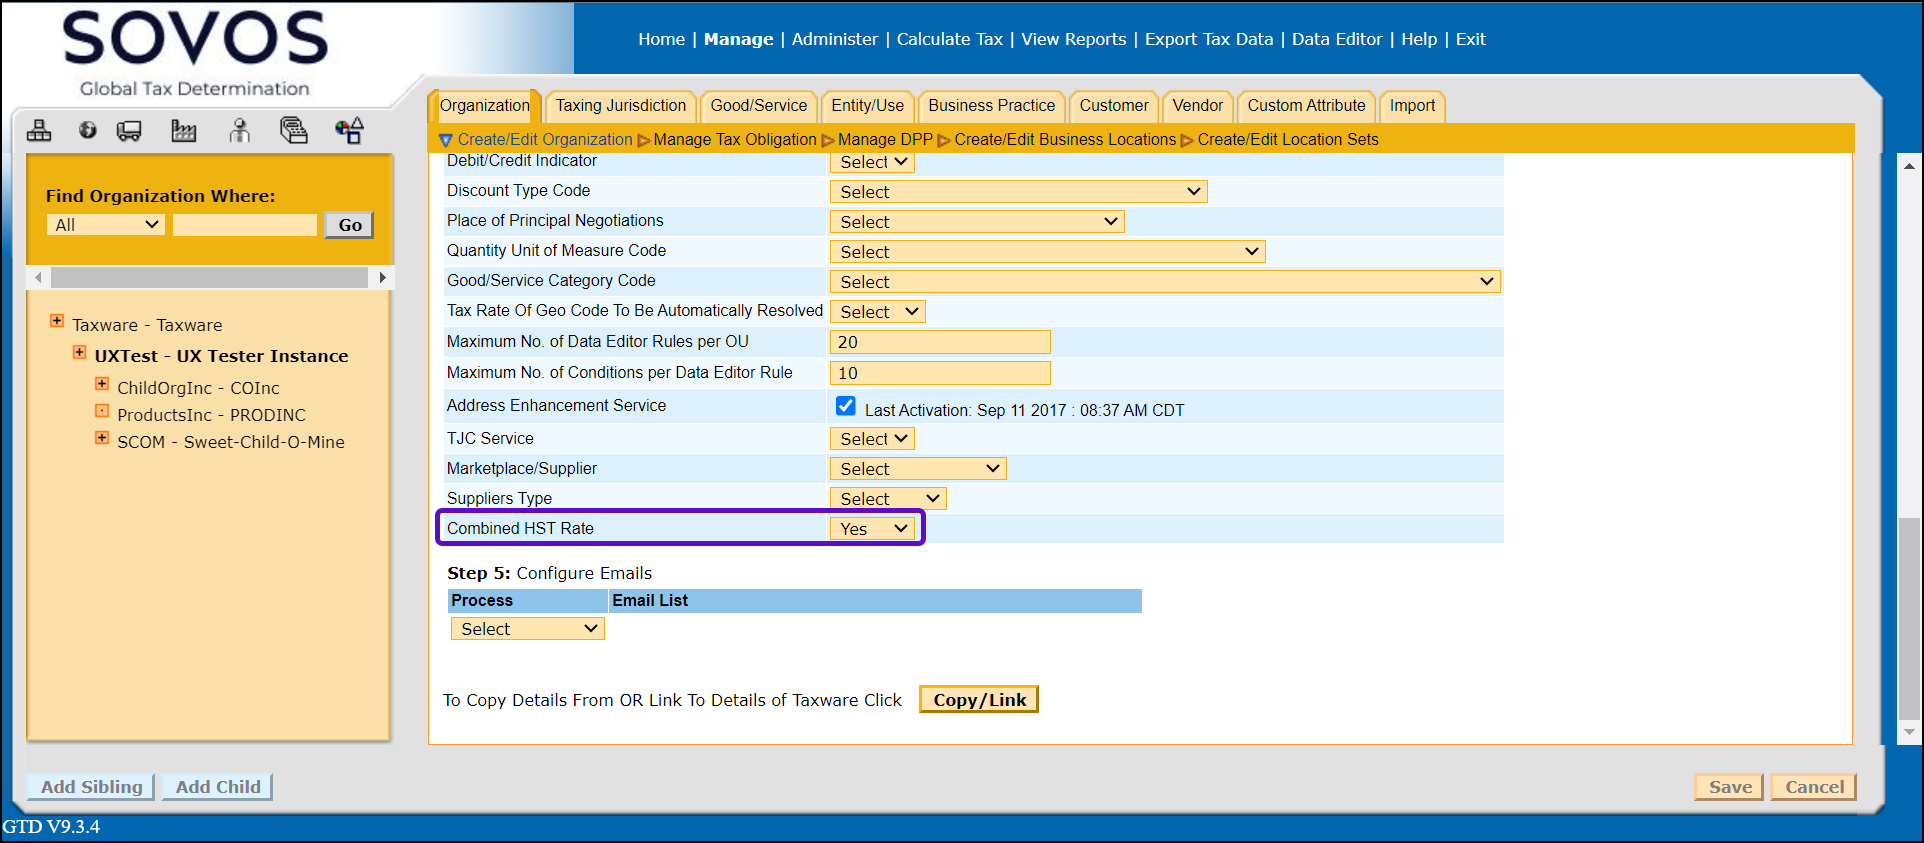Viewport: 1924px width, 843px height.
Task: Click right arrow of tree horizontal scrollbar
Action: point(382,277)
